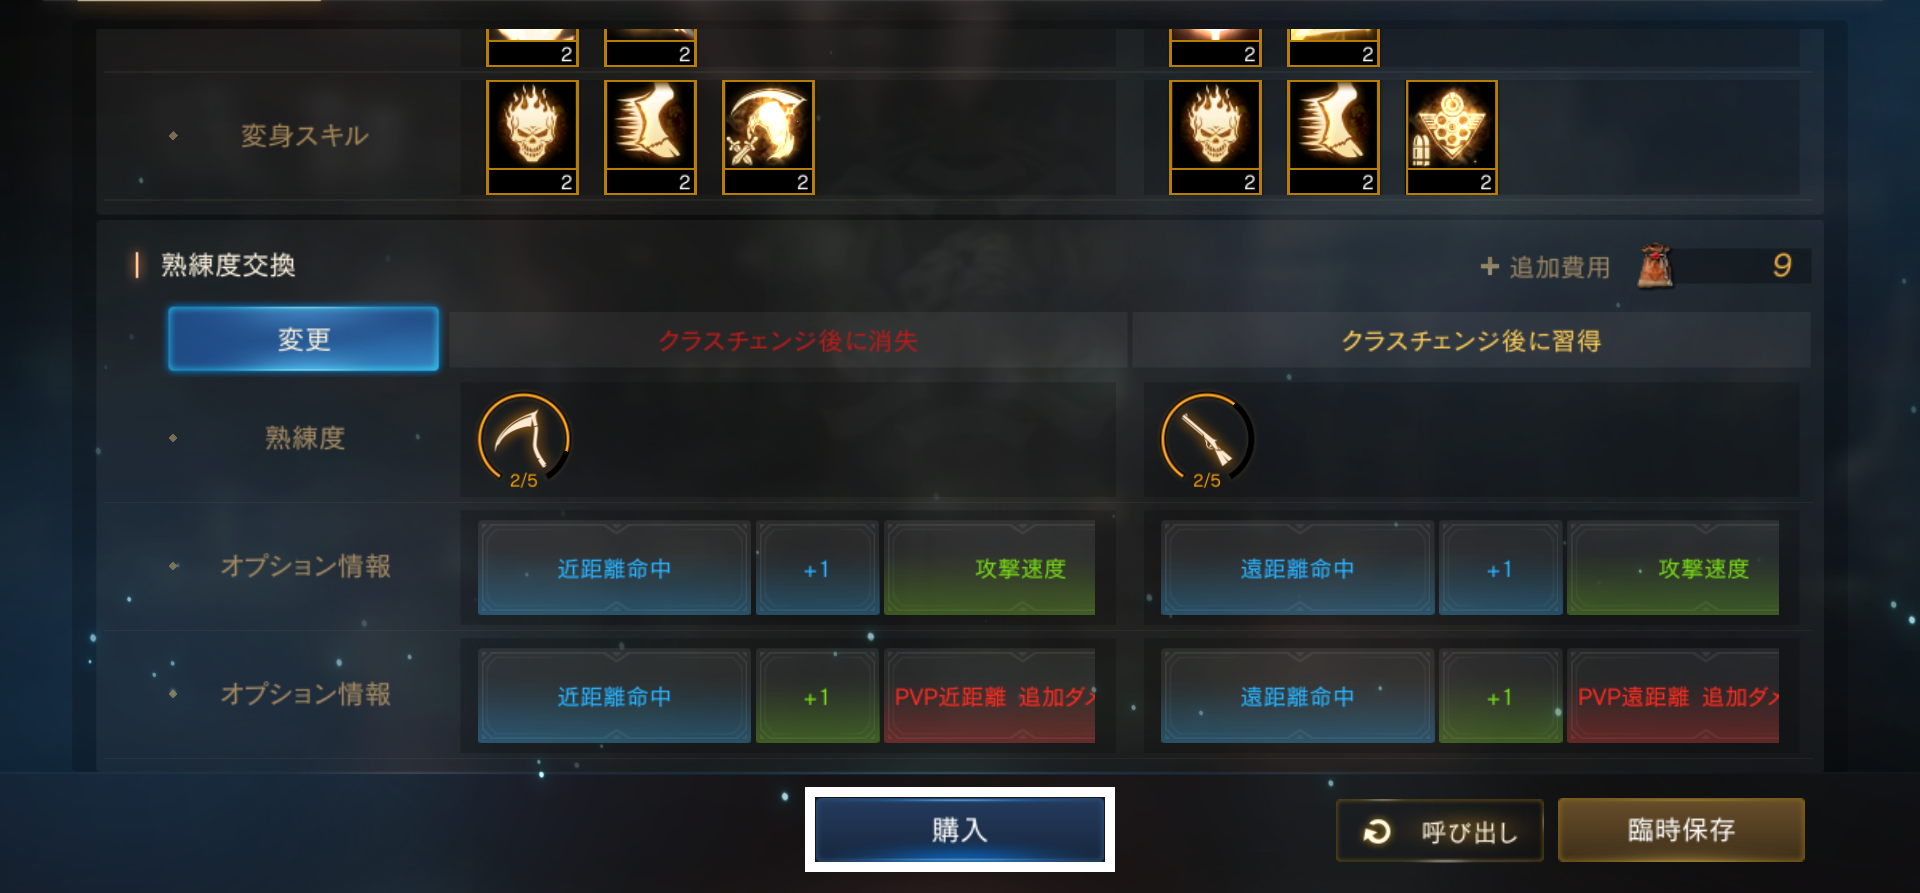Select the first 遠距離命中 option box

click(1297, 568)
